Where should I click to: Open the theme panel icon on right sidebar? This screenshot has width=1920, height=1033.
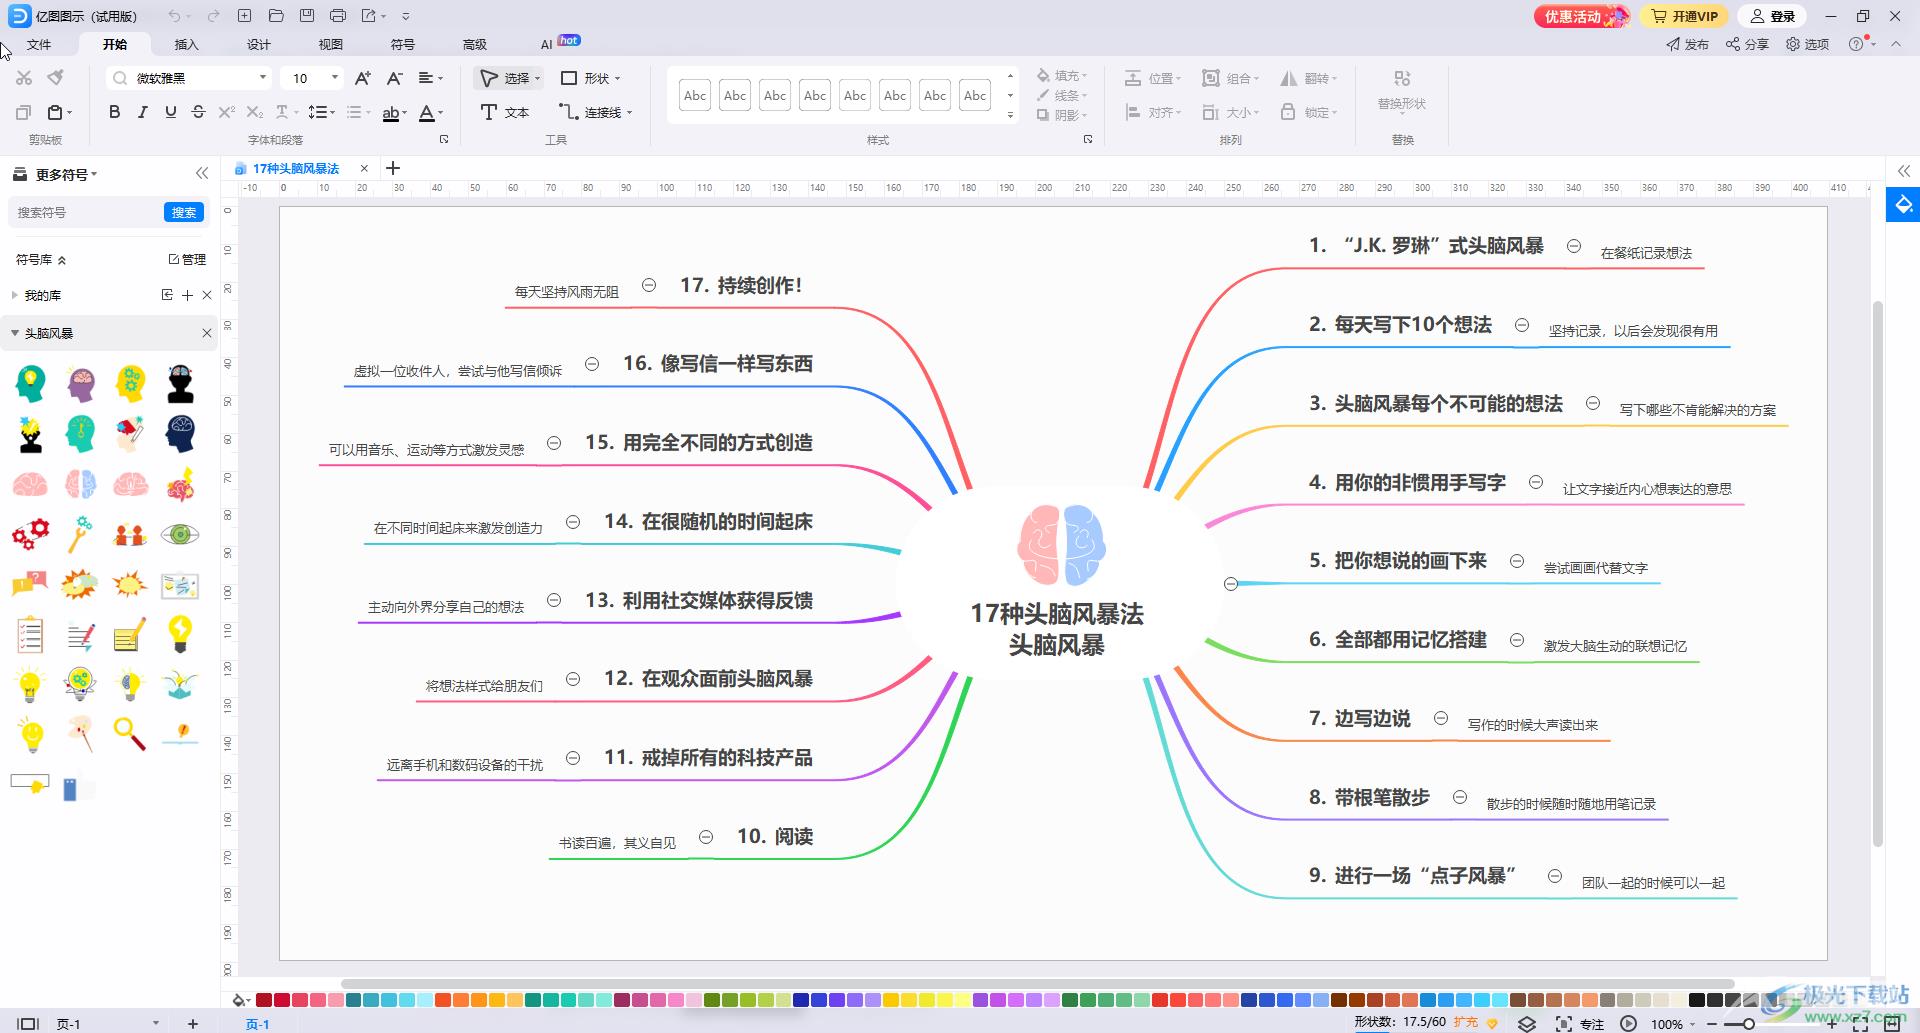[x=1904, y=205]
